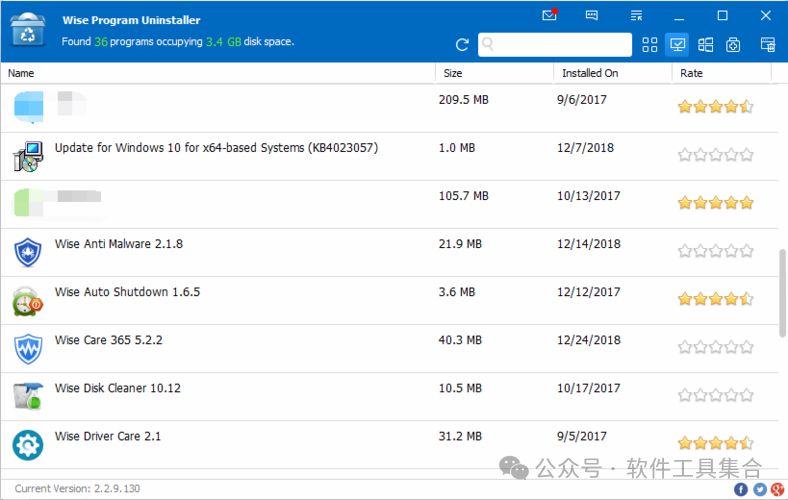The image size is (788, 500).
Task: Switch to All Programs grid view
Action: click(x=650, y=45)
